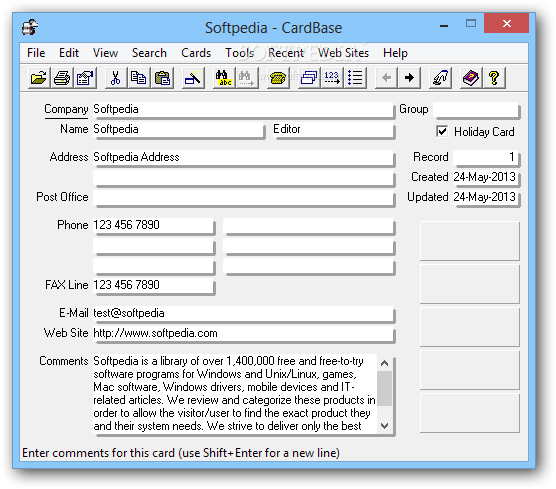
Task: Click the stacked cards icon
Action: pos(308,77)
